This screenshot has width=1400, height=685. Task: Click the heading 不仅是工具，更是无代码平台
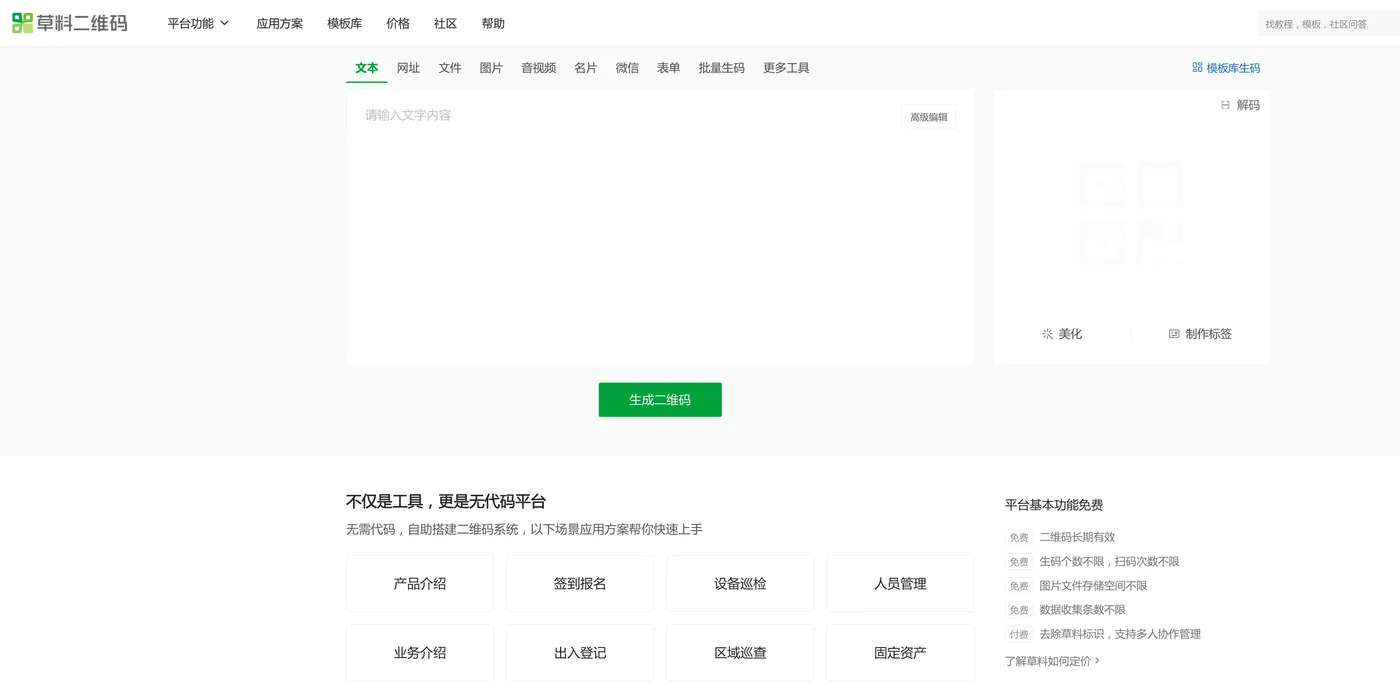tap(446, 502)
